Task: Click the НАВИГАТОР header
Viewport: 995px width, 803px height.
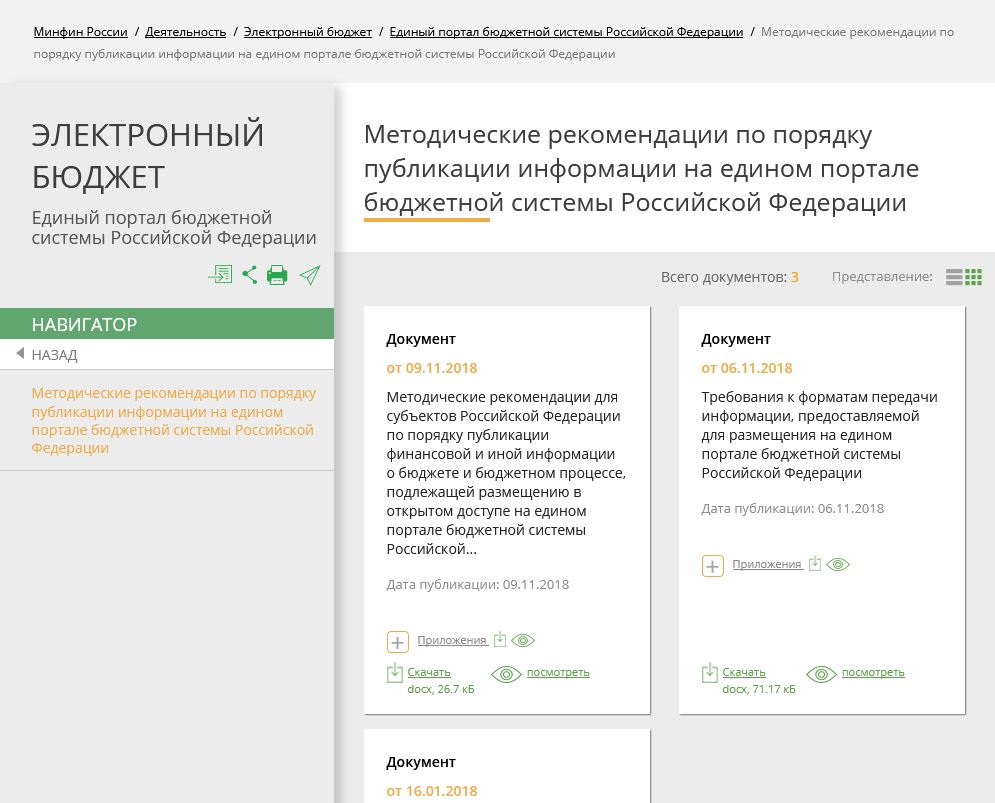Action: tap(167, 324)
